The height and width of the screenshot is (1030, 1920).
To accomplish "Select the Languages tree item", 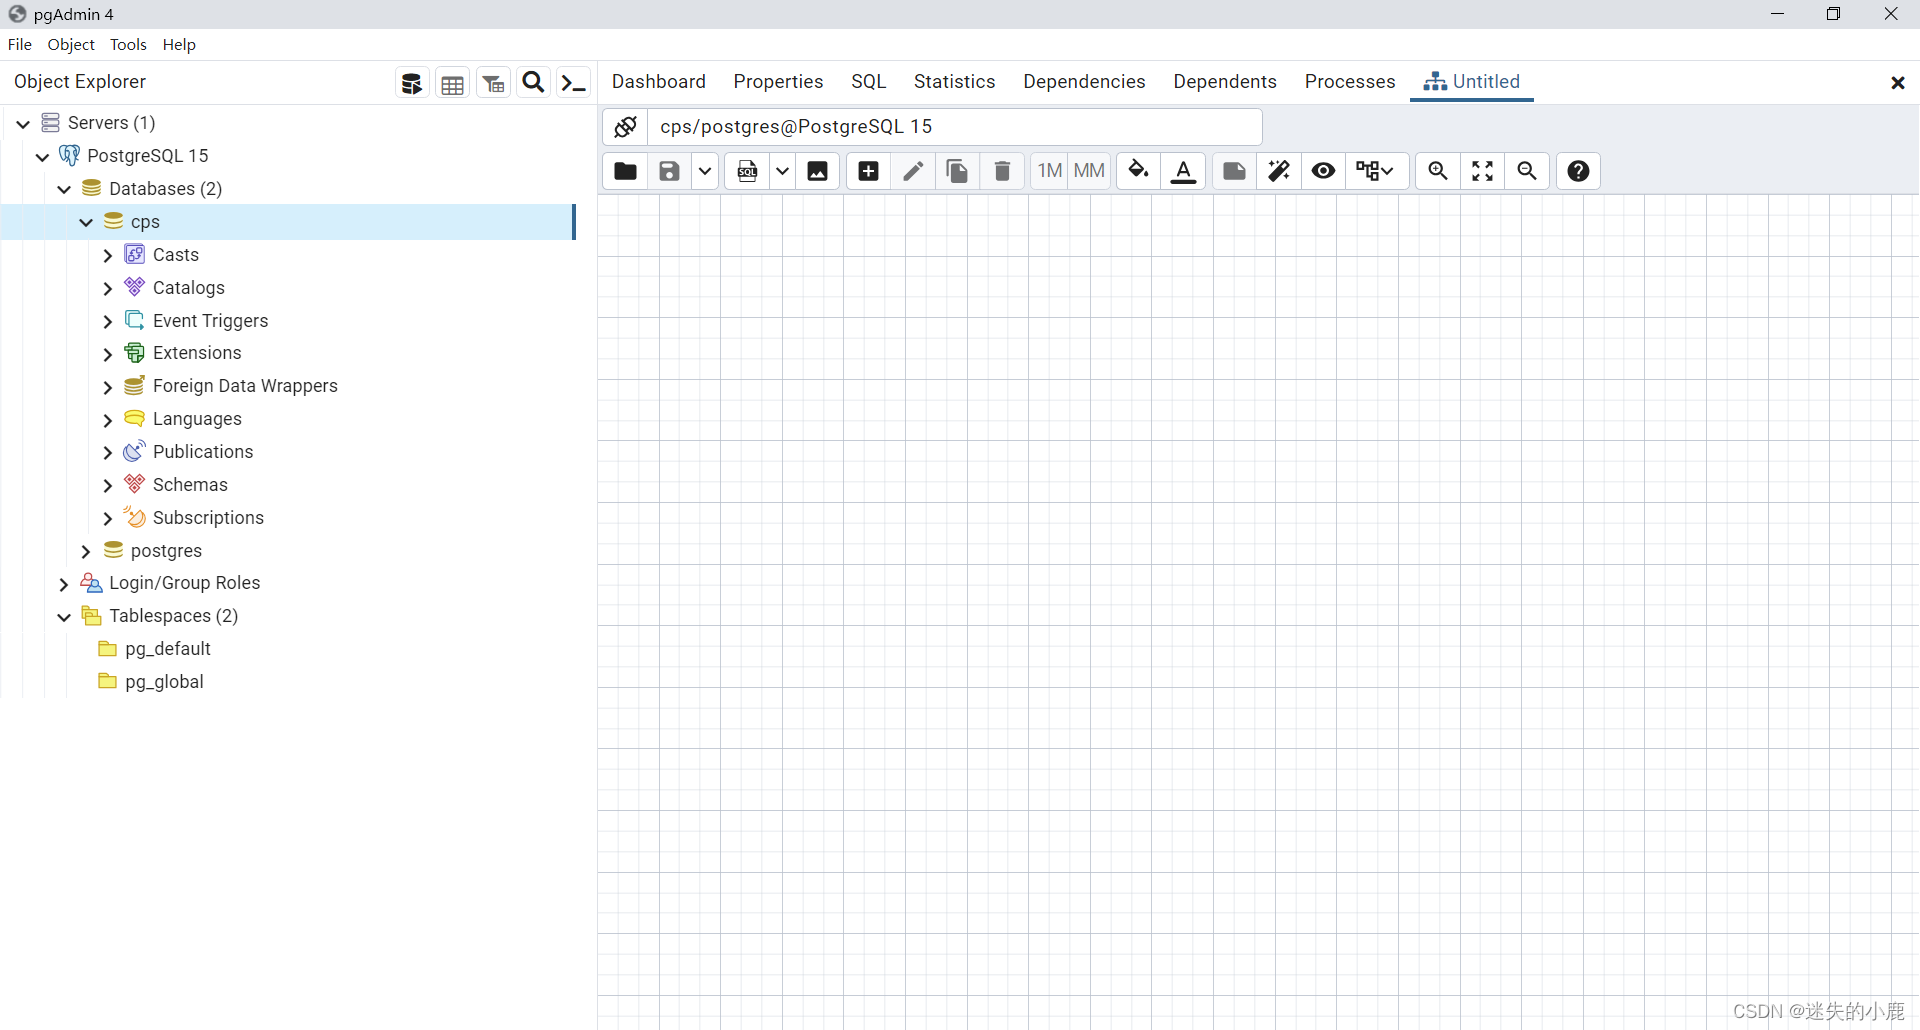I will point(197,419).
